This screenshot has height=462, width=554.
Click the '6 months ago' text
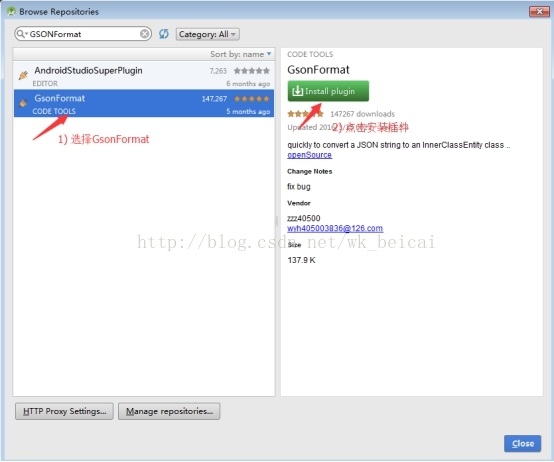tap(248, 84)
